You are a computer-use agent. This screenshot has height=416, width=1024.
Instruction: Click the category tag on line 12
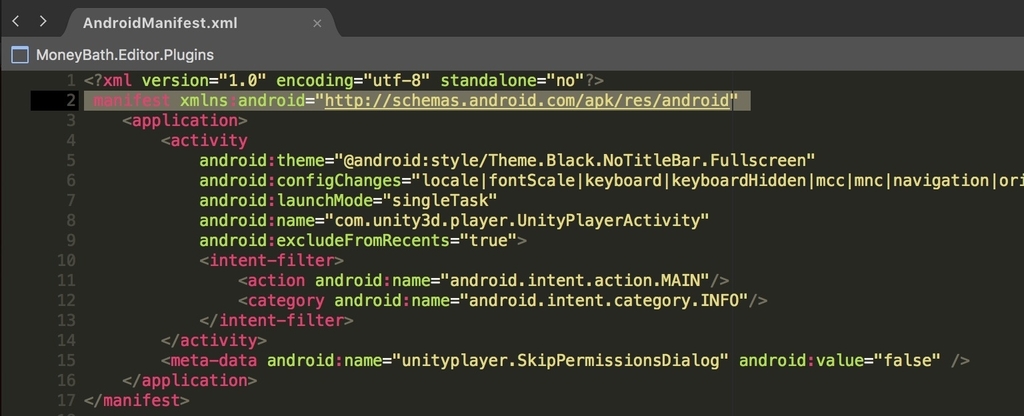(281, 300)
